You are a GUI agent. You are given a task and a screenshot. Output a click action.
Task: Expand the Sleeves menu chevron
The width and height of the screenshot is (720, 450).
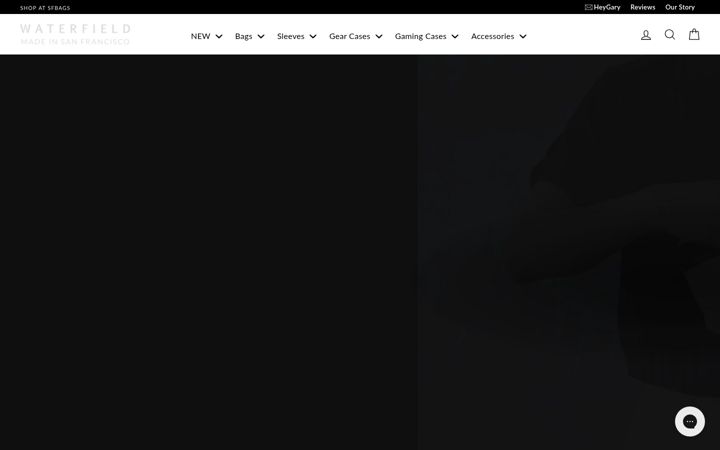click(313, 36)
